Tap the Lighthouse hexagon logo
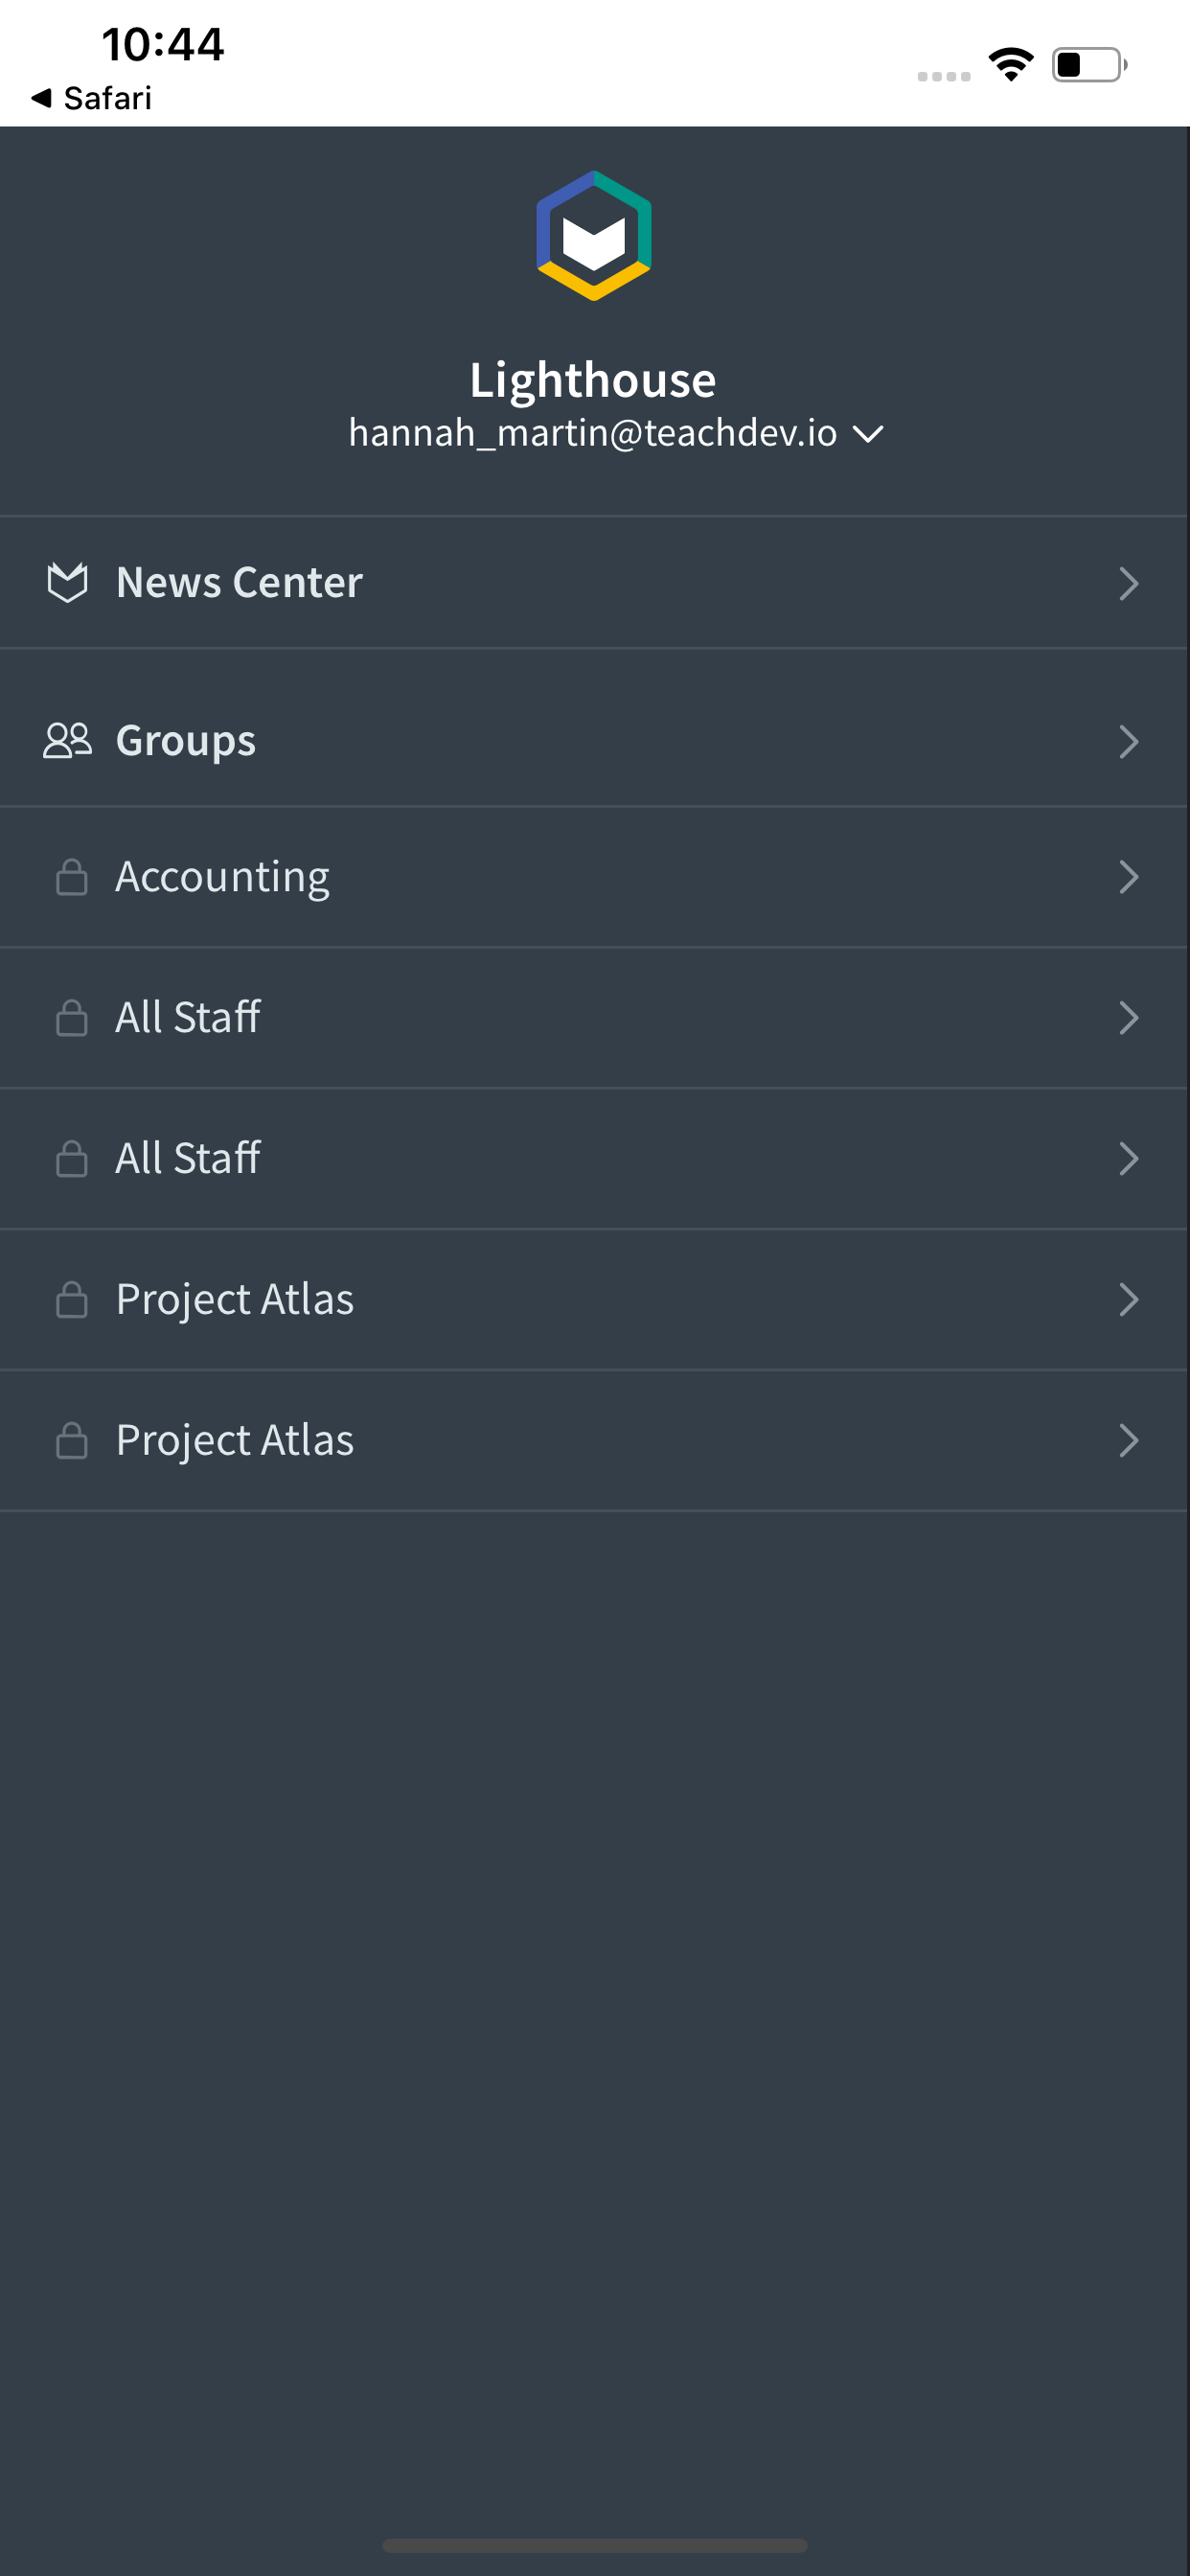Image resolution: width=1190 pixels, height=2576 pixels. (594, 236)
